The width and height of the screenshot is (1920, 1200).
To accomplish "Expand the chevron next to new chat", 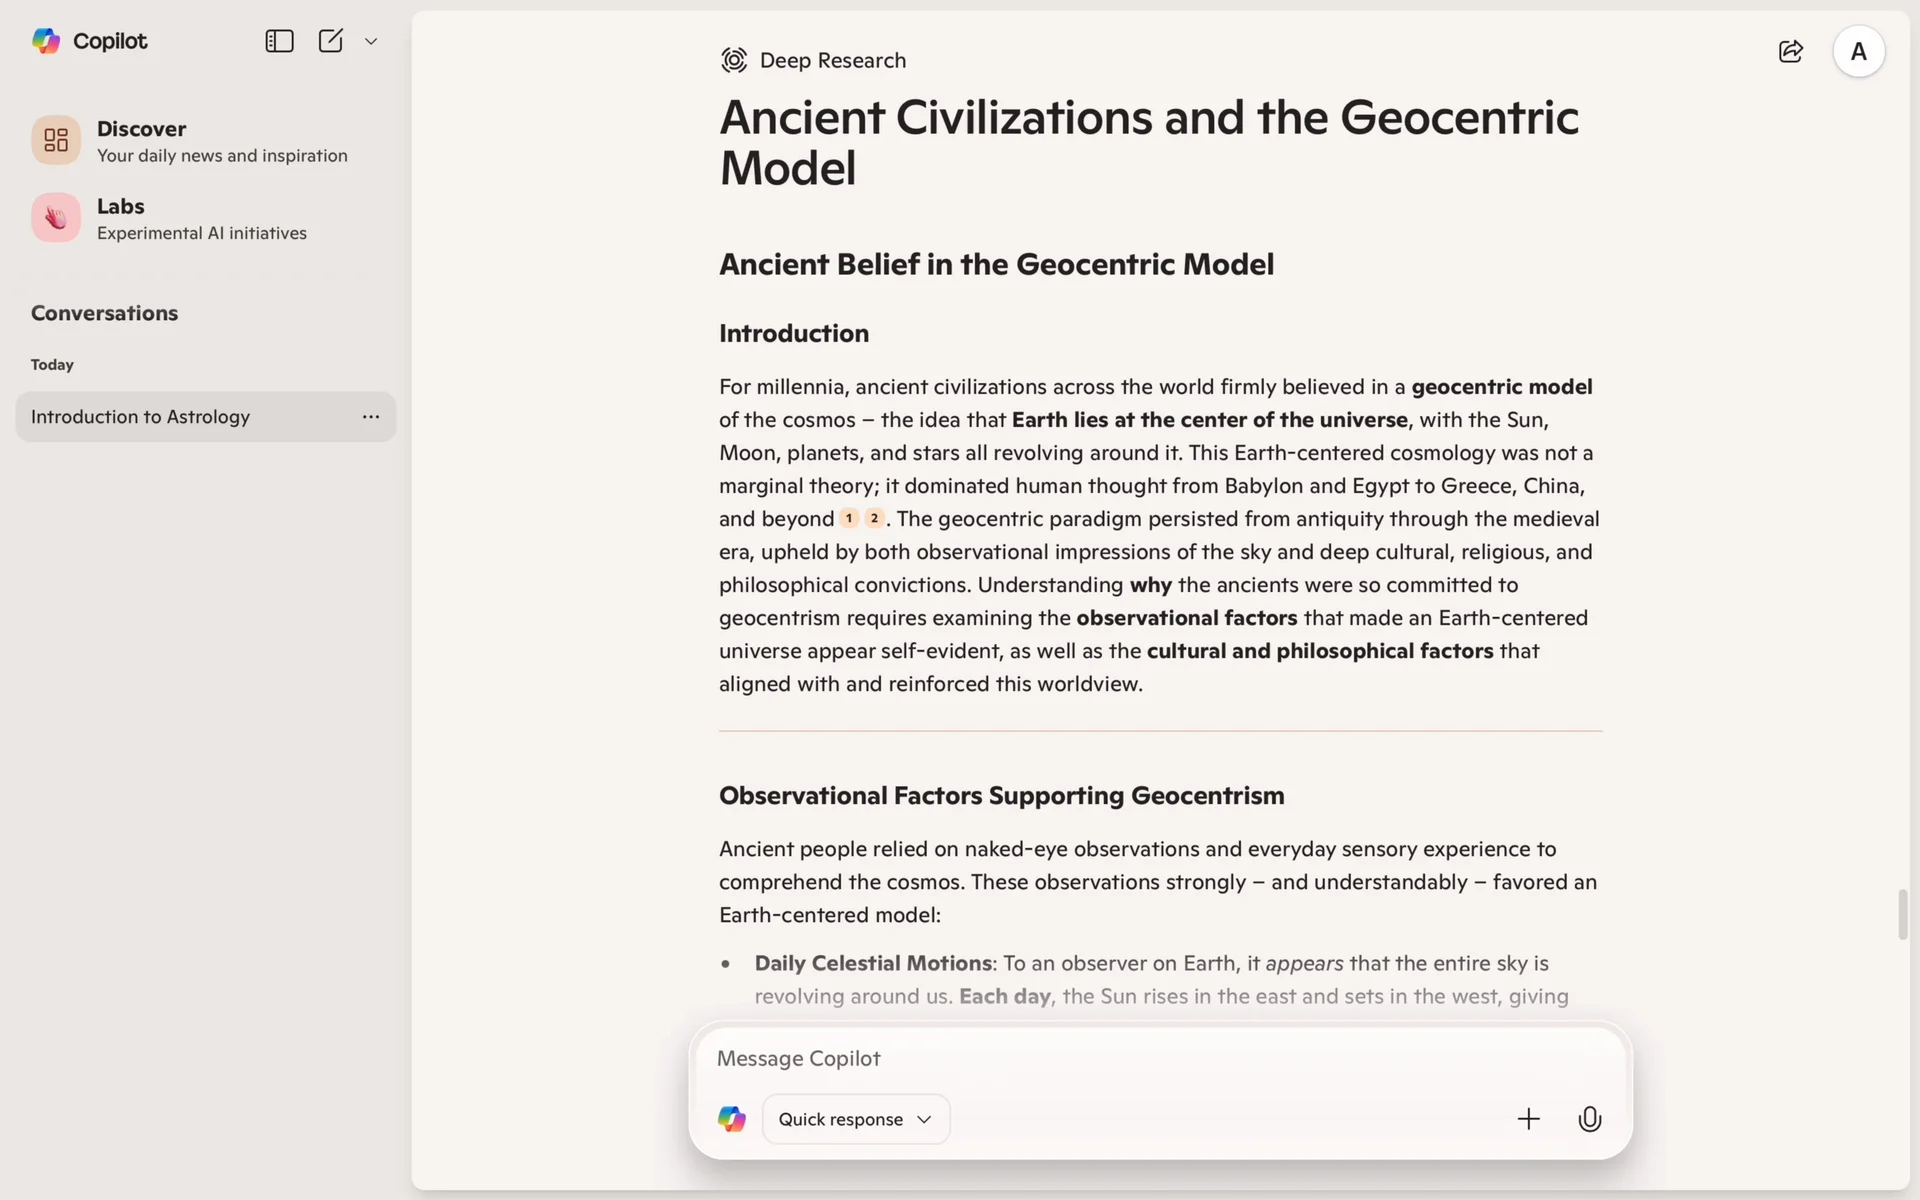I will tap(371, 41).
